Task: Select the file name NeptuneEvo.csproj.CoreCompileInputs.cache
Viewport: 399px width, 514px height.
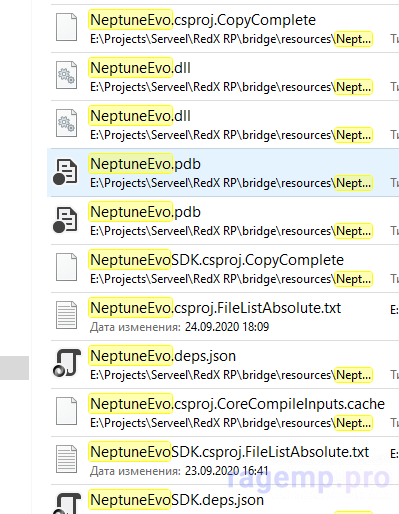Action: [x=237, y=404]
